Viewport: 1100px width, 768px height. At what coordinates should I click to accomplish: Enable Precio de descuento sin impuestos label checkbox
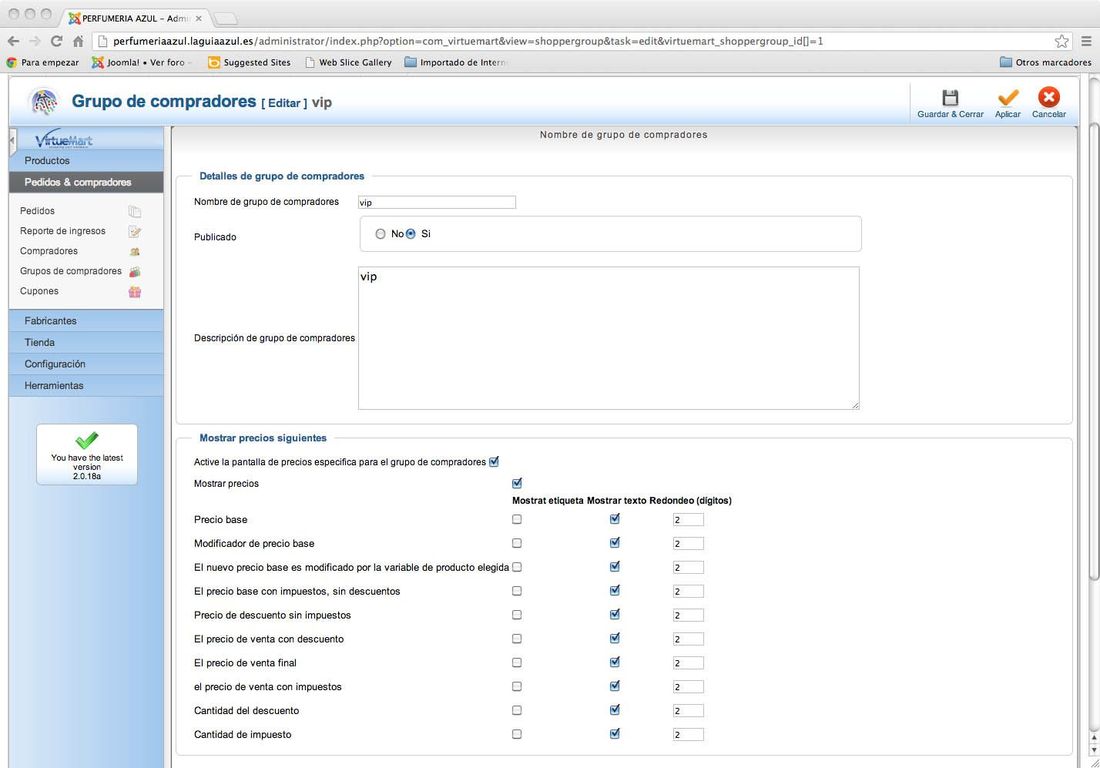[x=517, y=615]
